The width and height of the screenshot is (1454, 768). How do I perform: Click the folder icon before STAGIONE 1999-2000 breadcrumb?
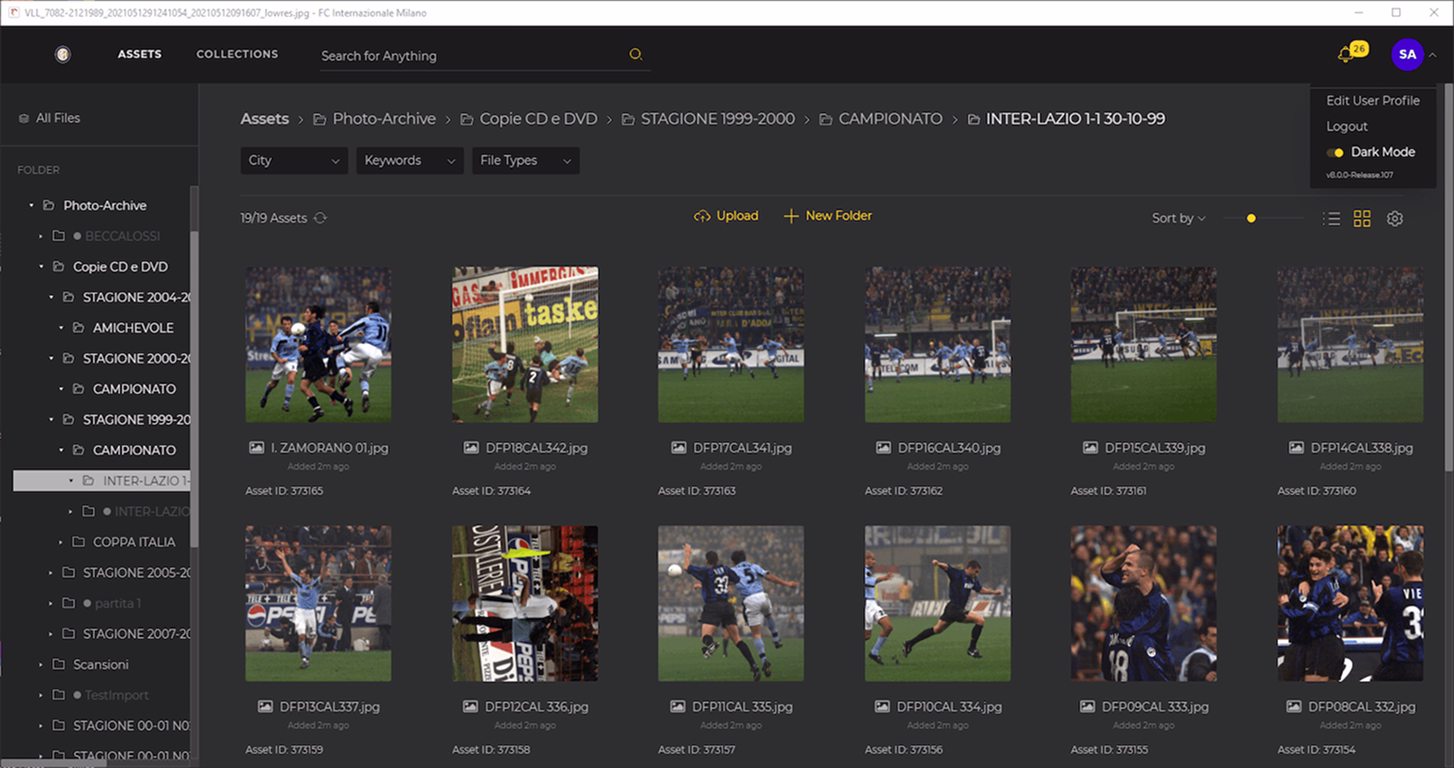[x=628, y=120]
